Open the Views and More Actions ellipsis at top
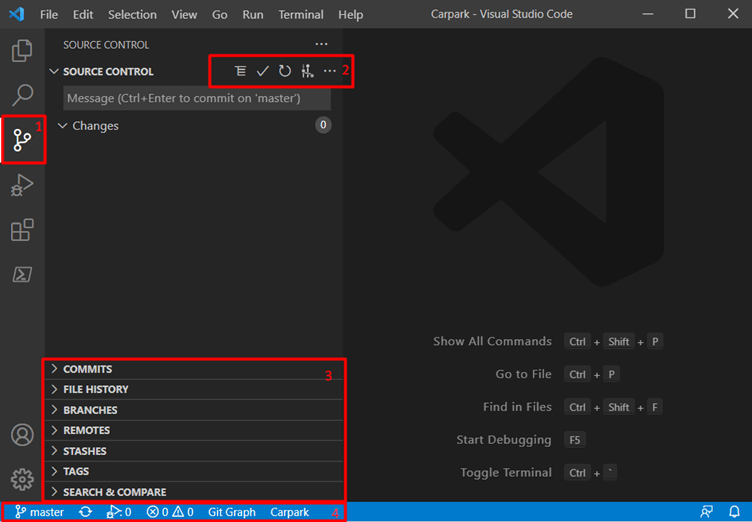Image resolution: width=752 pixels, height=522 pixels. pos(321,44)
